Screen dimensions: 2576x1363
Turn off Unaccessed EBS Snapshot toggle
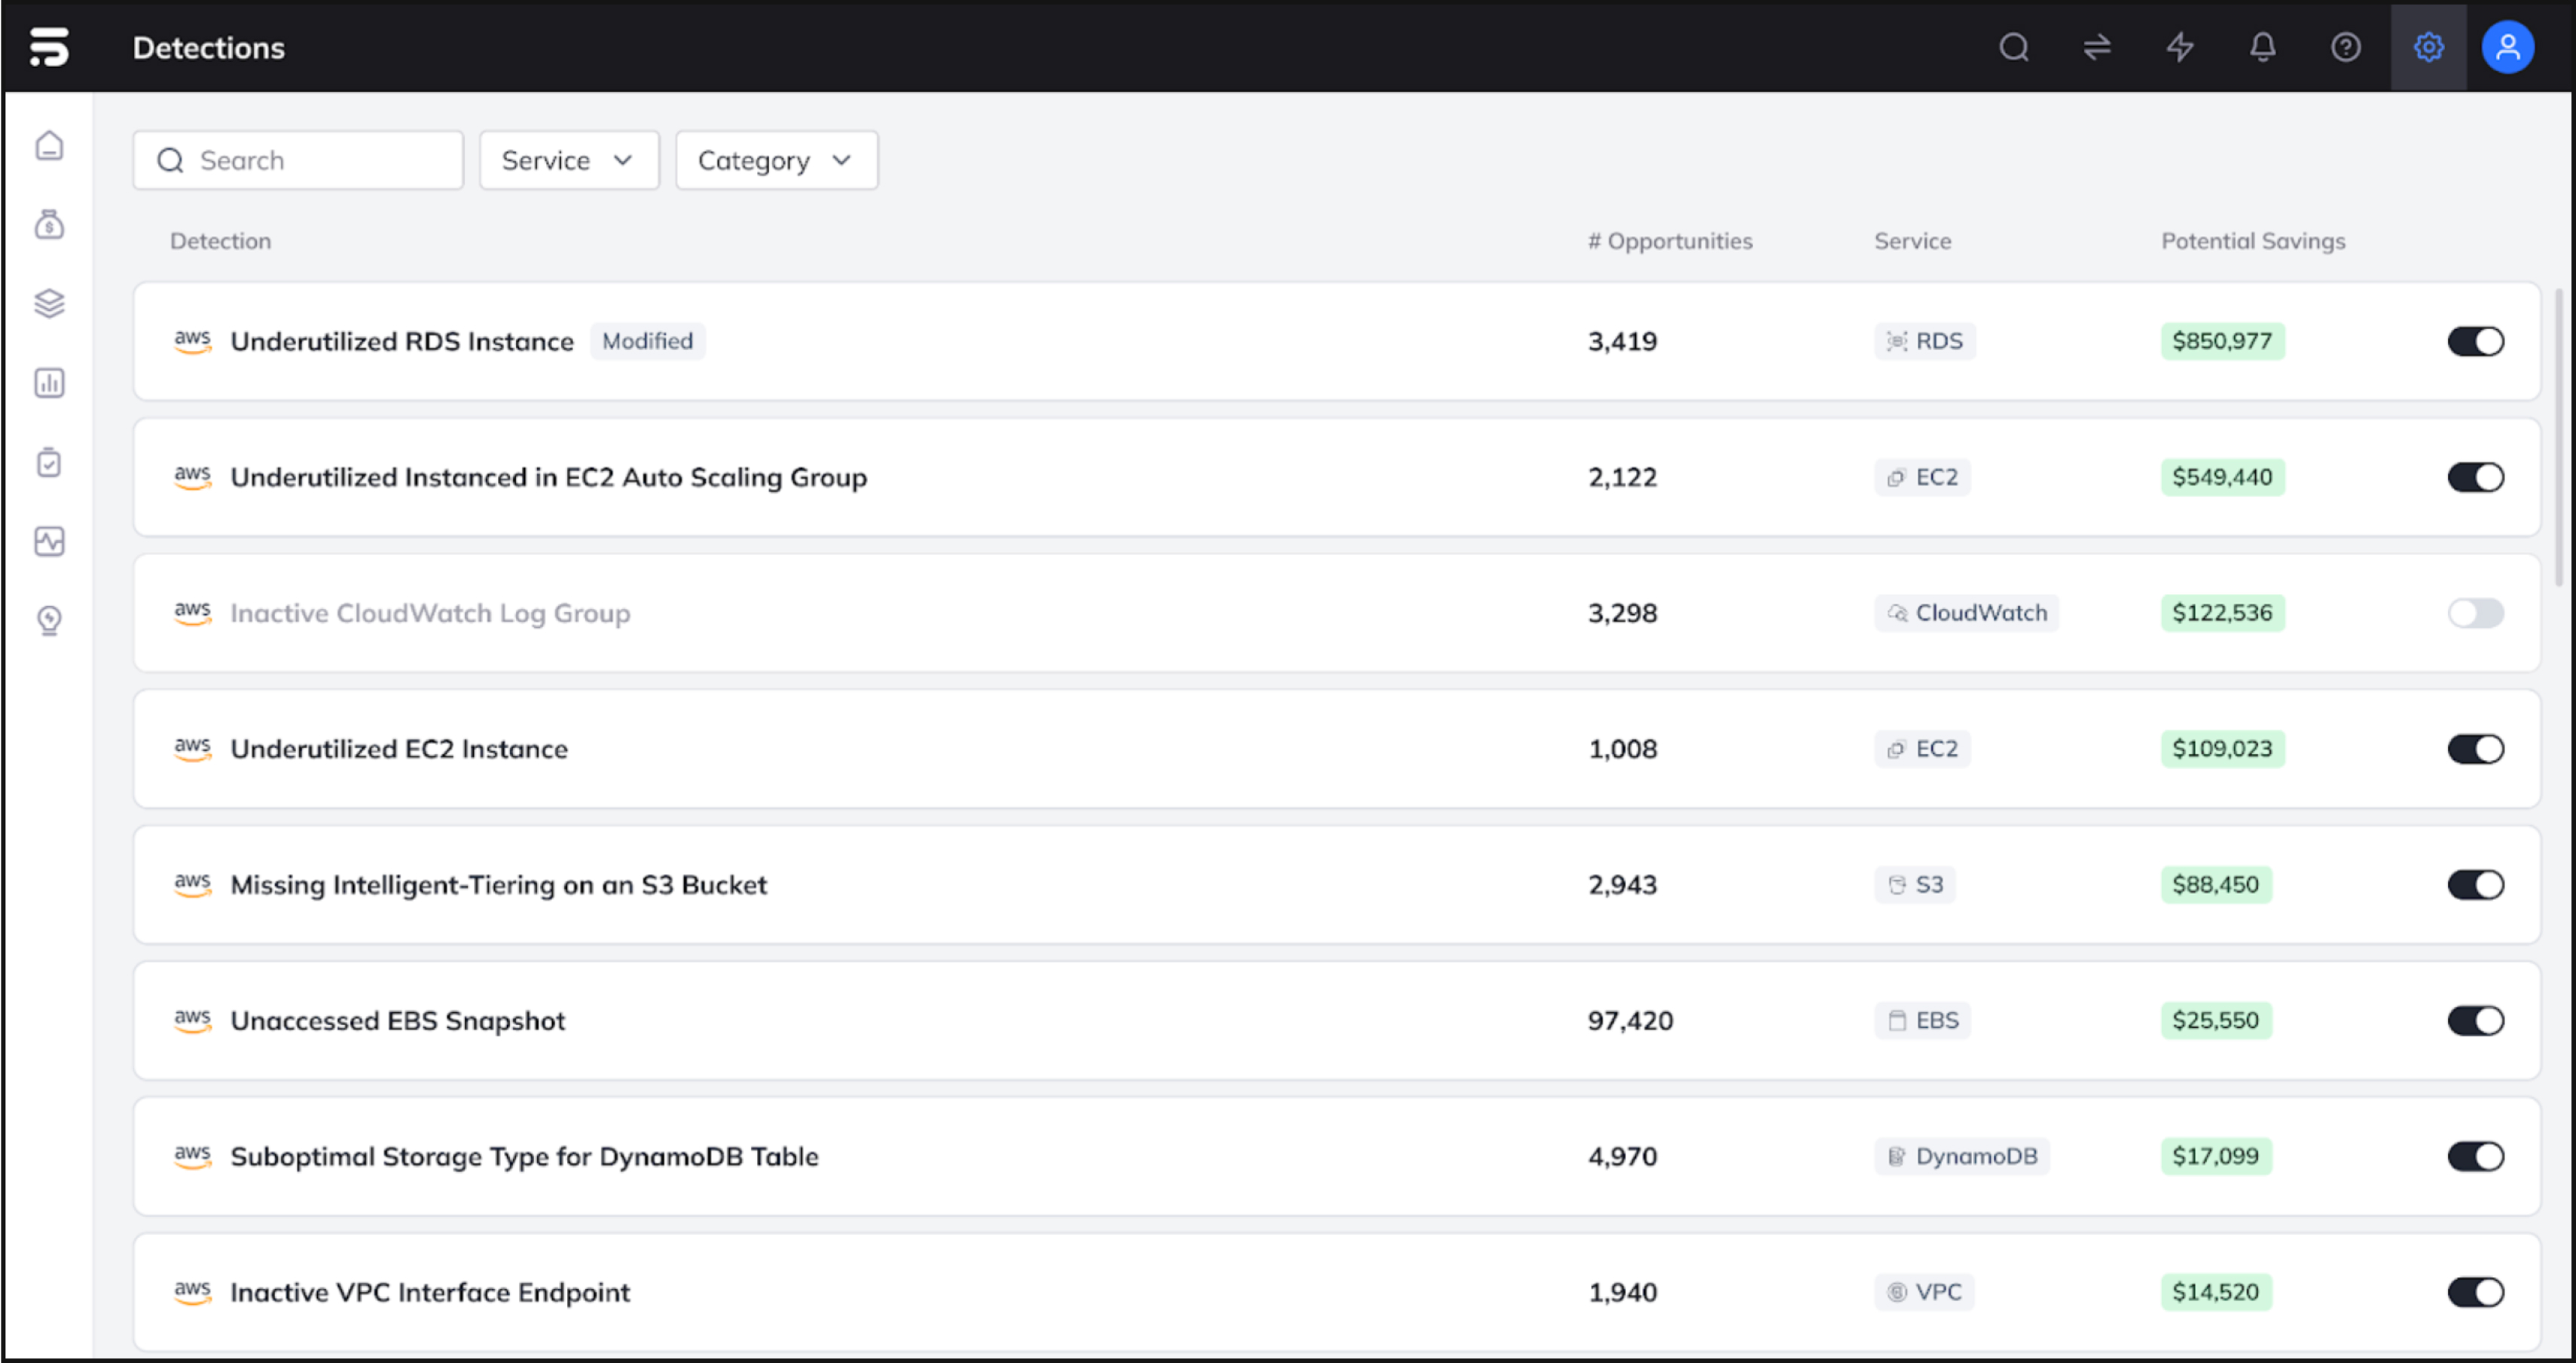tap(2475, 1020)
